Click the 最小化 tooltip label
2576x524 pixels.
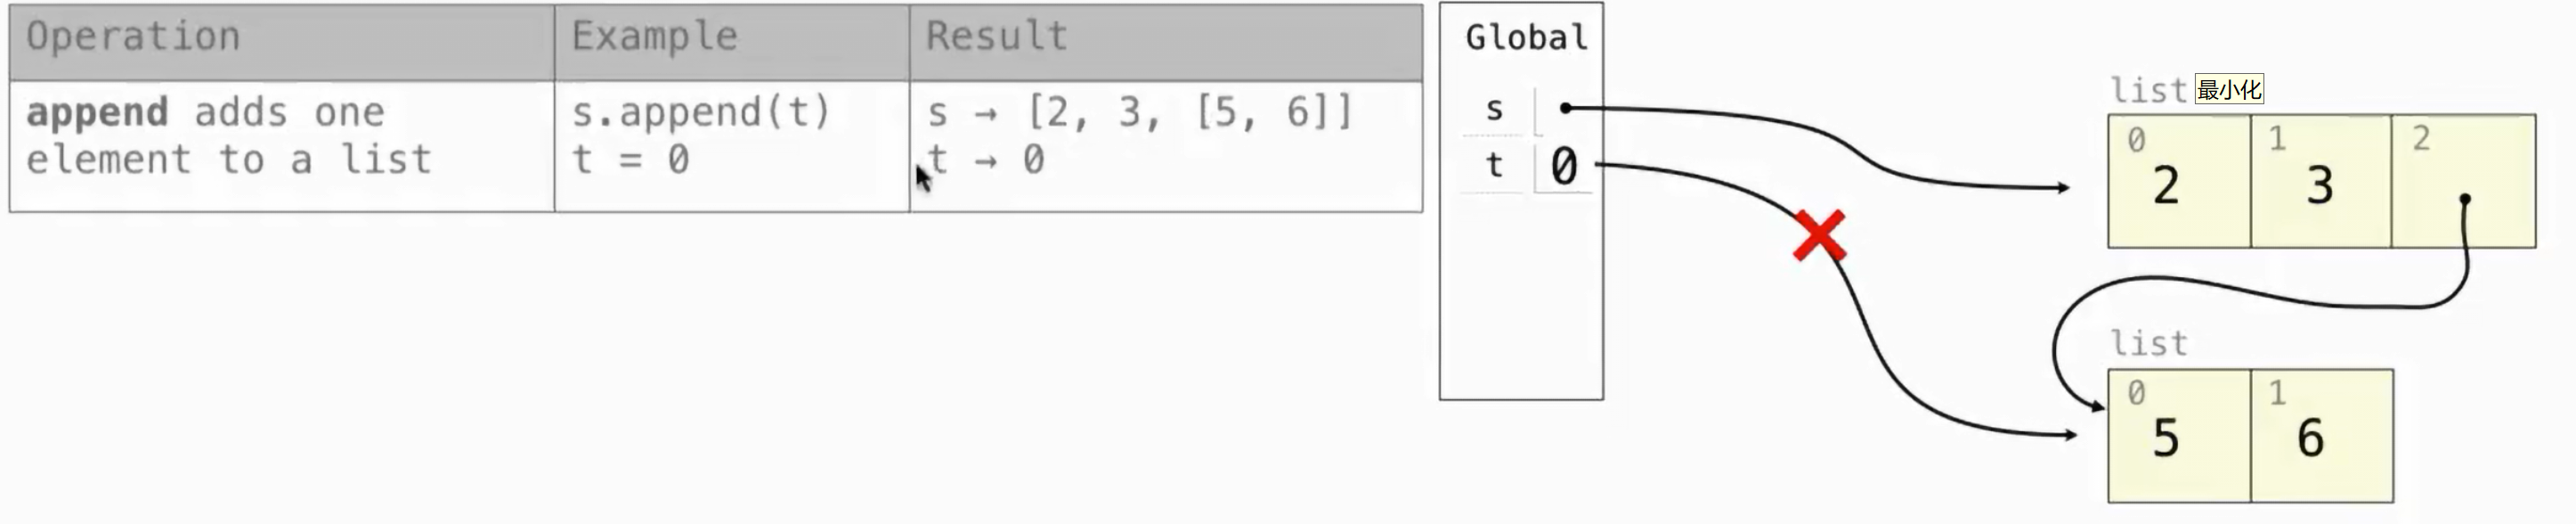[2229, 89]
